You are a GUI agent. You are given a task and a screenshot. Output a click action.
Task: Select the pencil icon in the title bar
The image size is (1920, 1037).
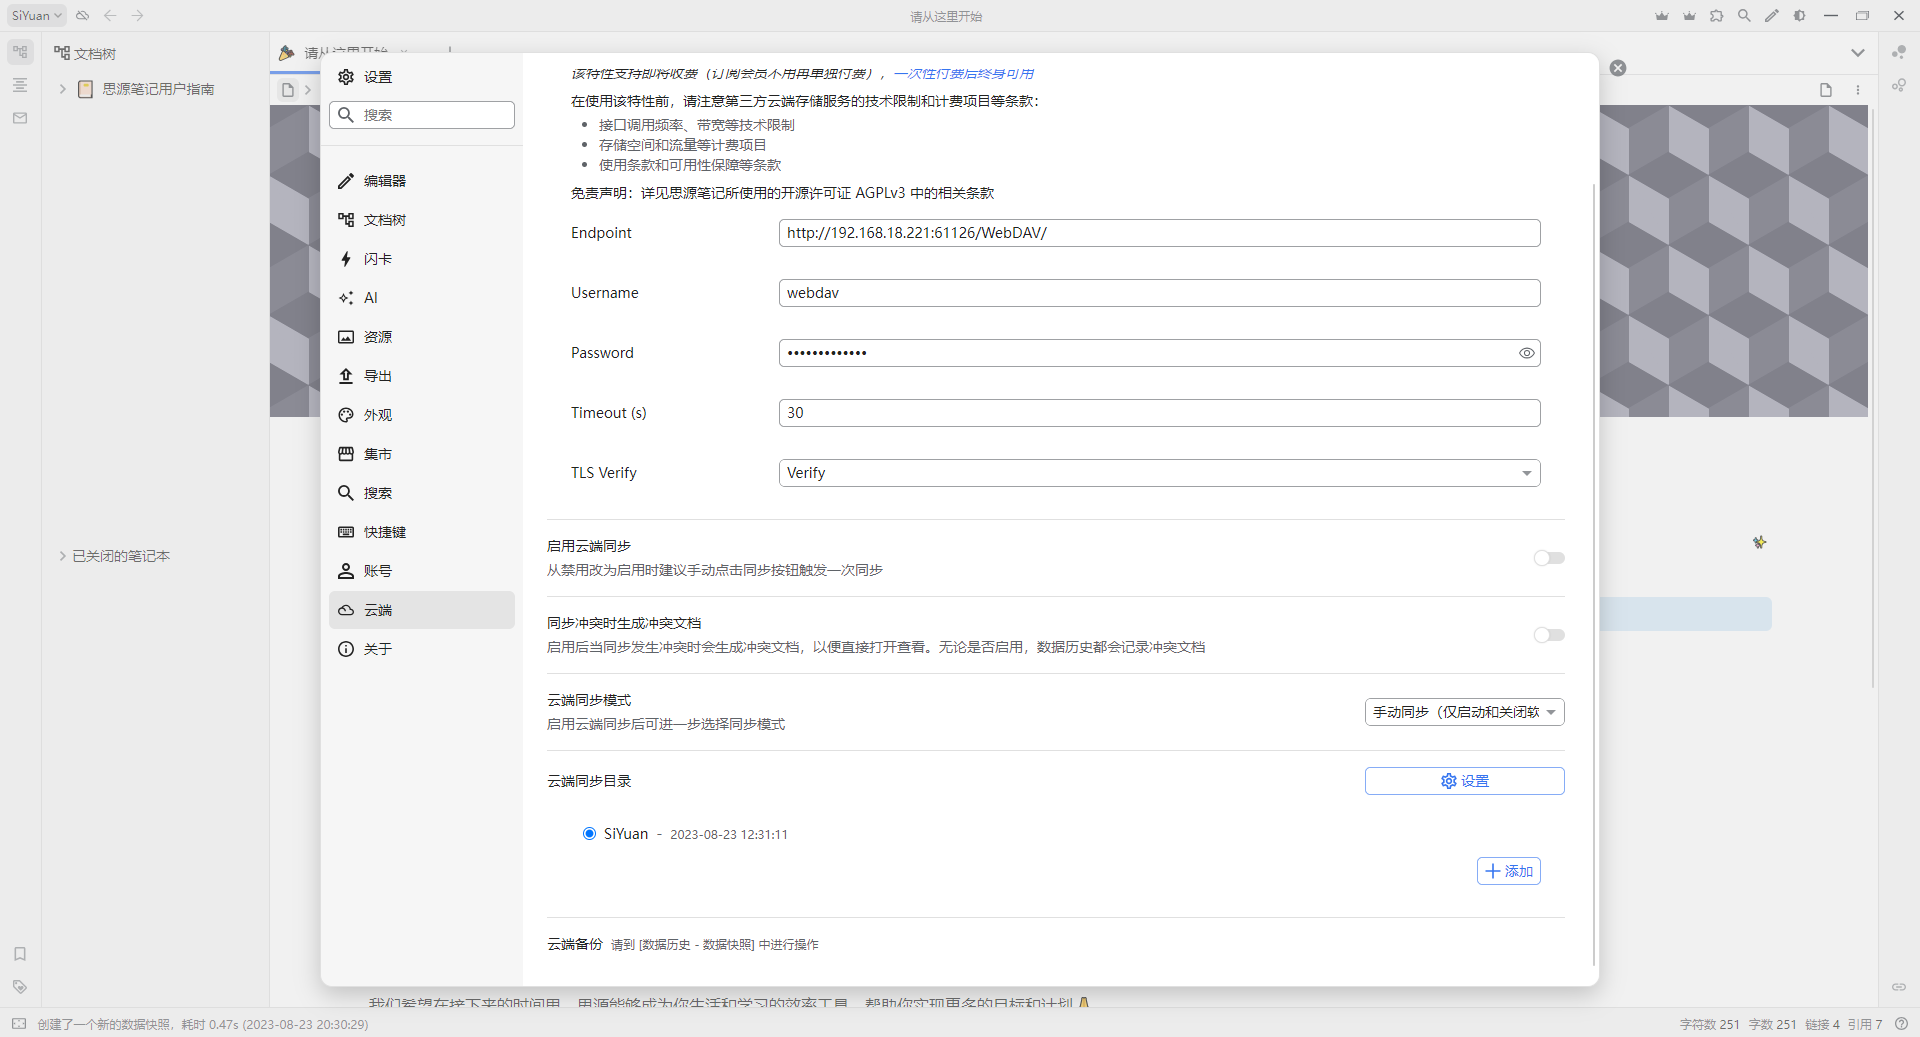(1772, 15)
